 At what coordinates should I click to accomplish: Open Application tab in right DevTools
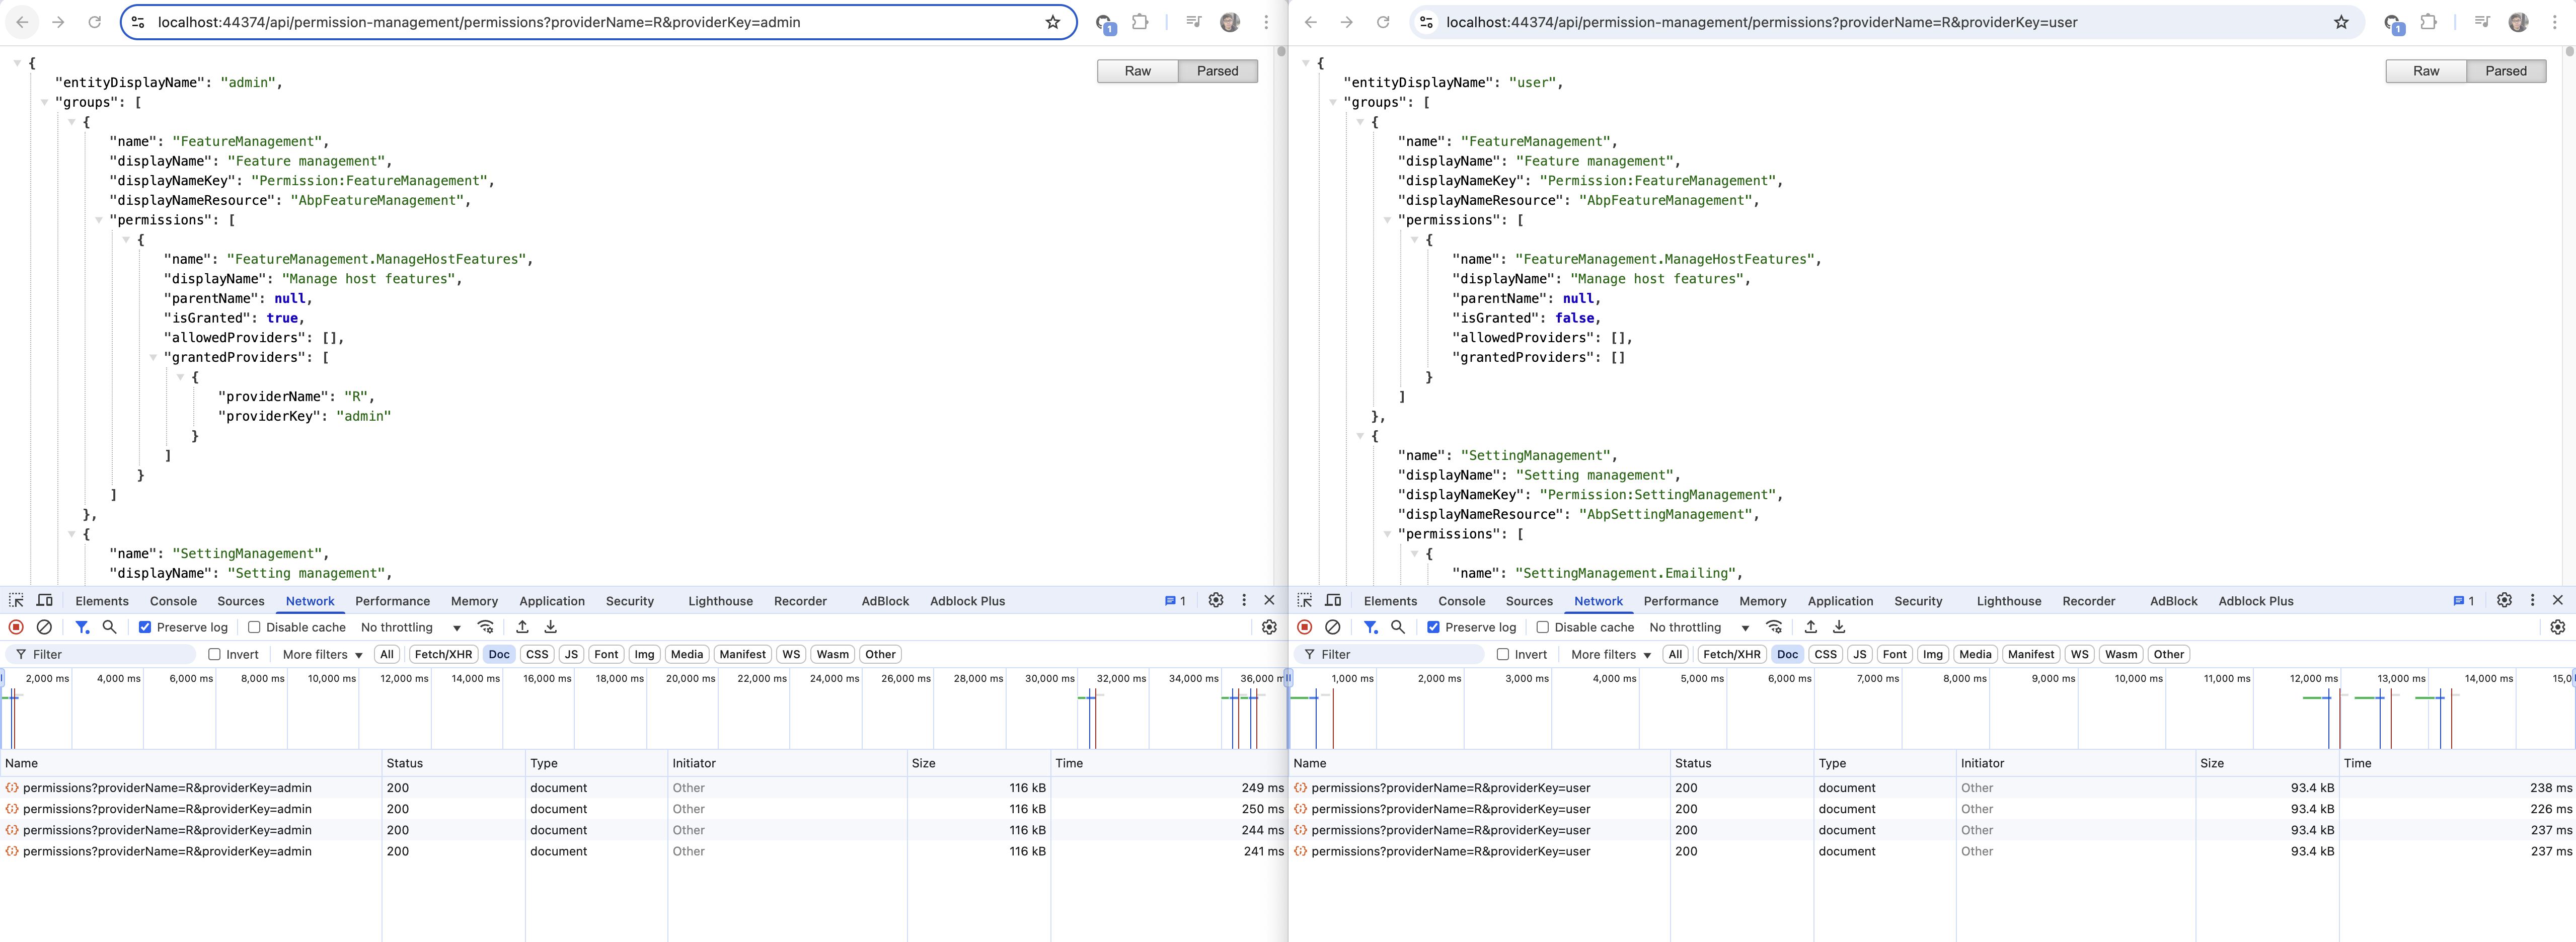tap(1839, 601)
